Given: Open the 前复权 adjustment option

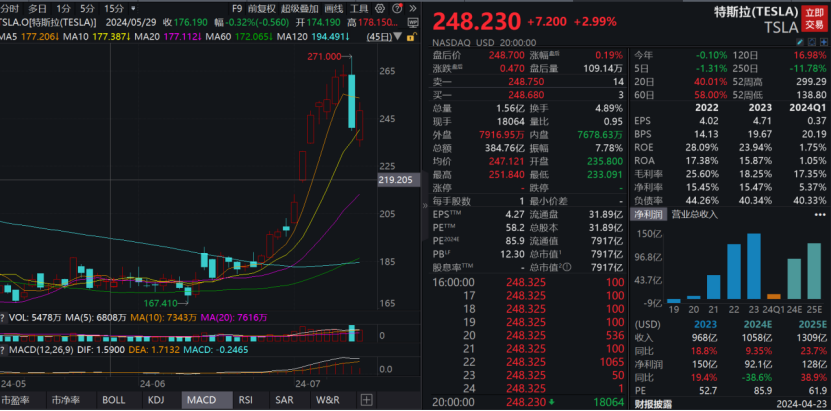Looking at the screenshot, I should (262, 8).
